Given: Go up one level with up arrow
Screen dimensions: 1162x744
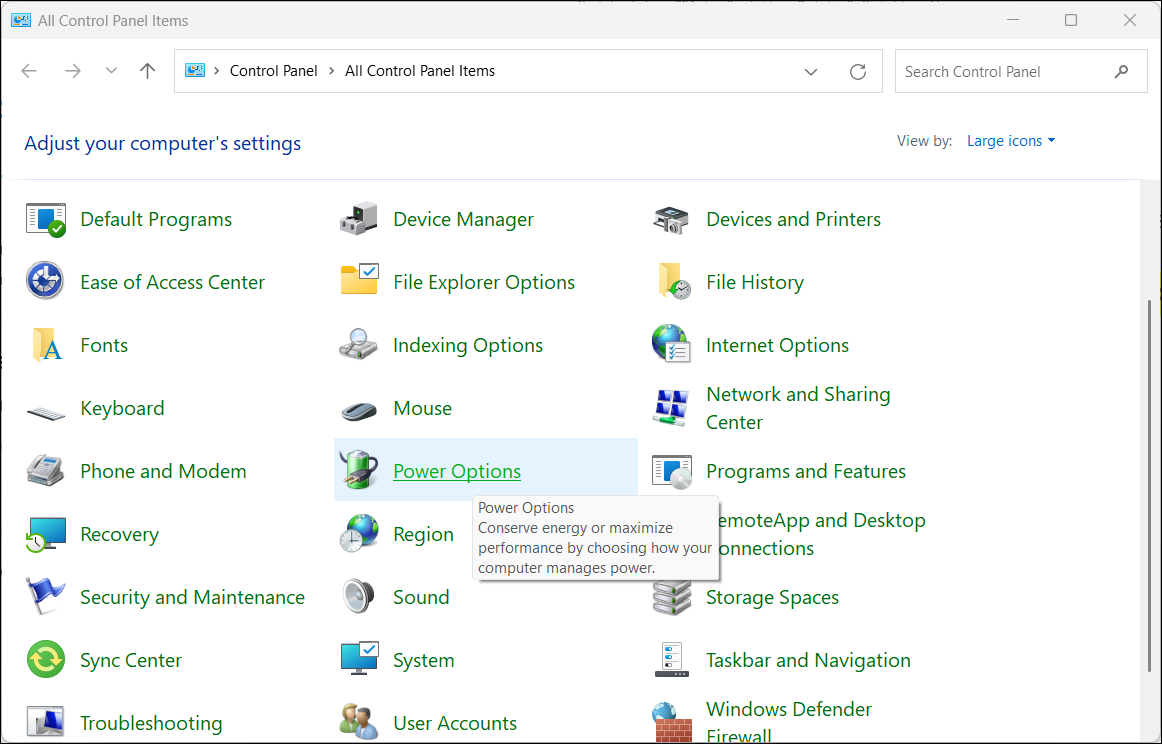Looking at the screenshot, I should (148, 71).
